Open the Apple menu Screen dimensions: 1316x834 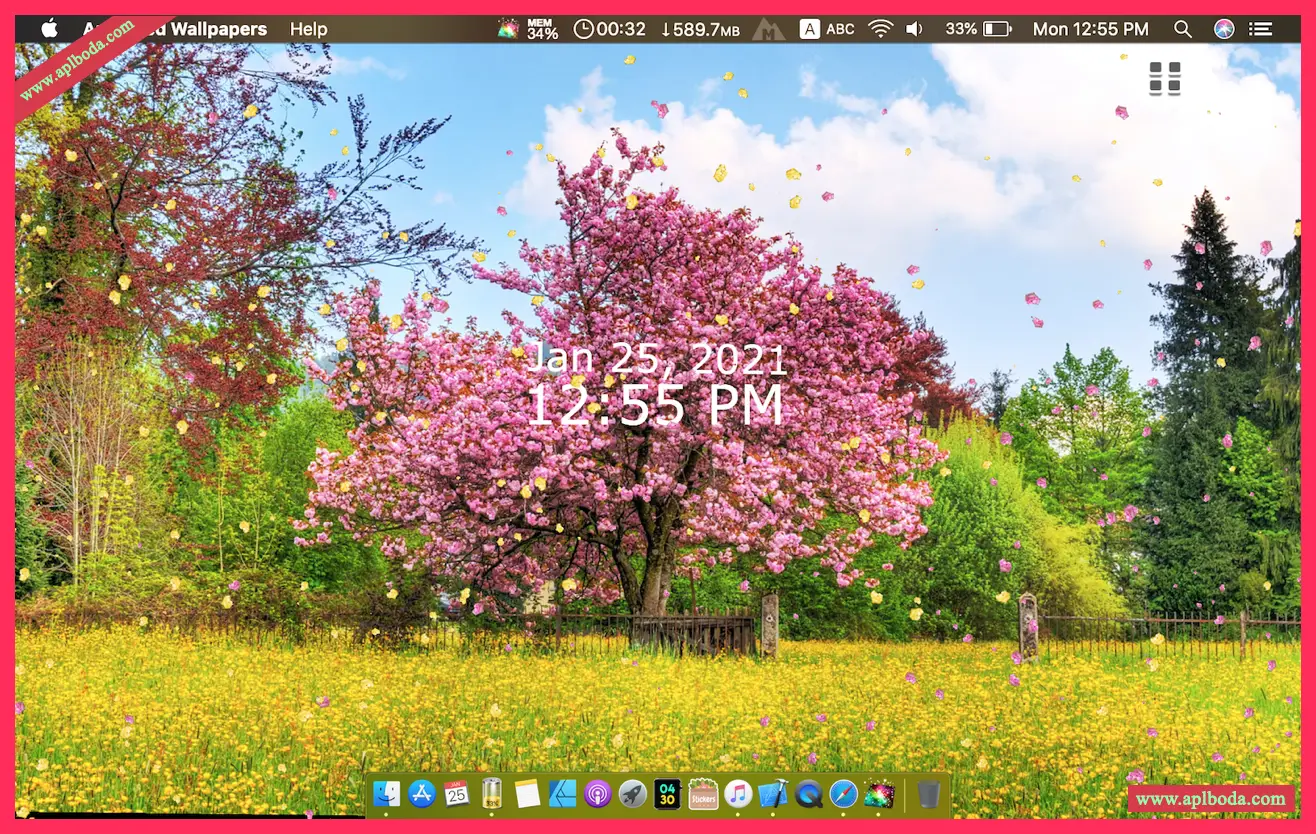[x=49, y=29]
